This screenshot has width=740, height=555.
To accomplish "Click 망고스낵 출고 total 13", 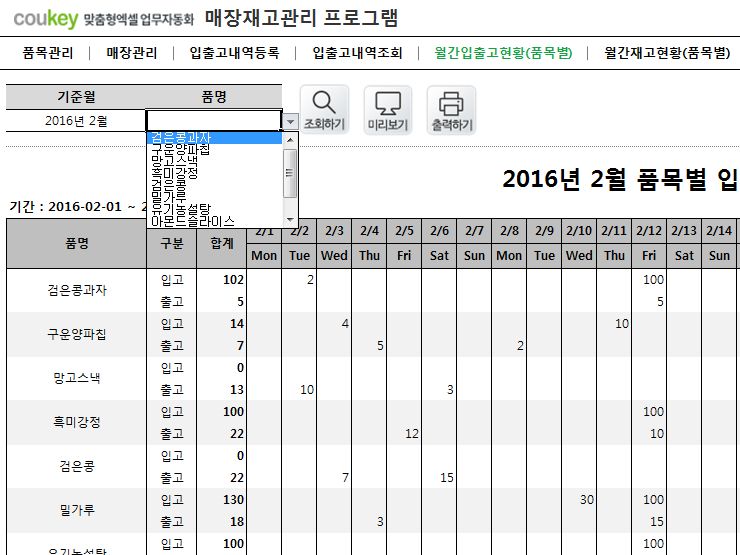I will (237, 390).
